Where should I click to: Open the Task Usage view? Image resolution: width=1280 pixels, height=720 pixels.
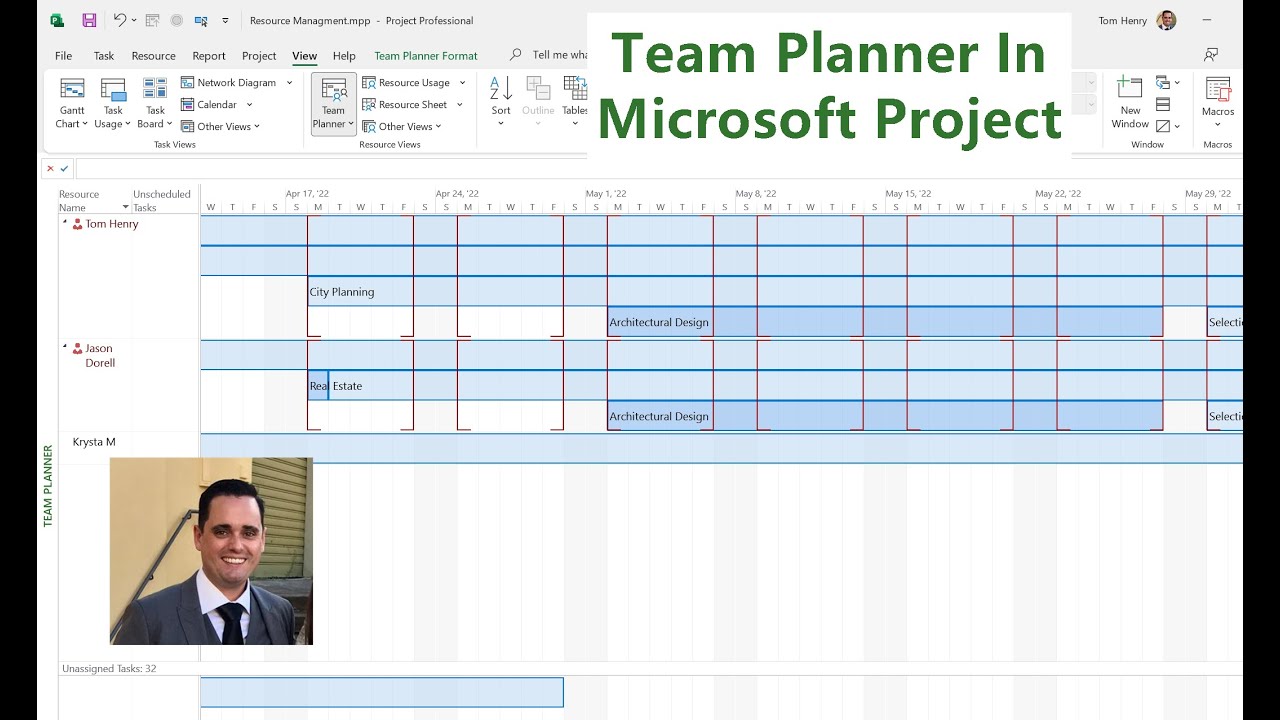113,104
